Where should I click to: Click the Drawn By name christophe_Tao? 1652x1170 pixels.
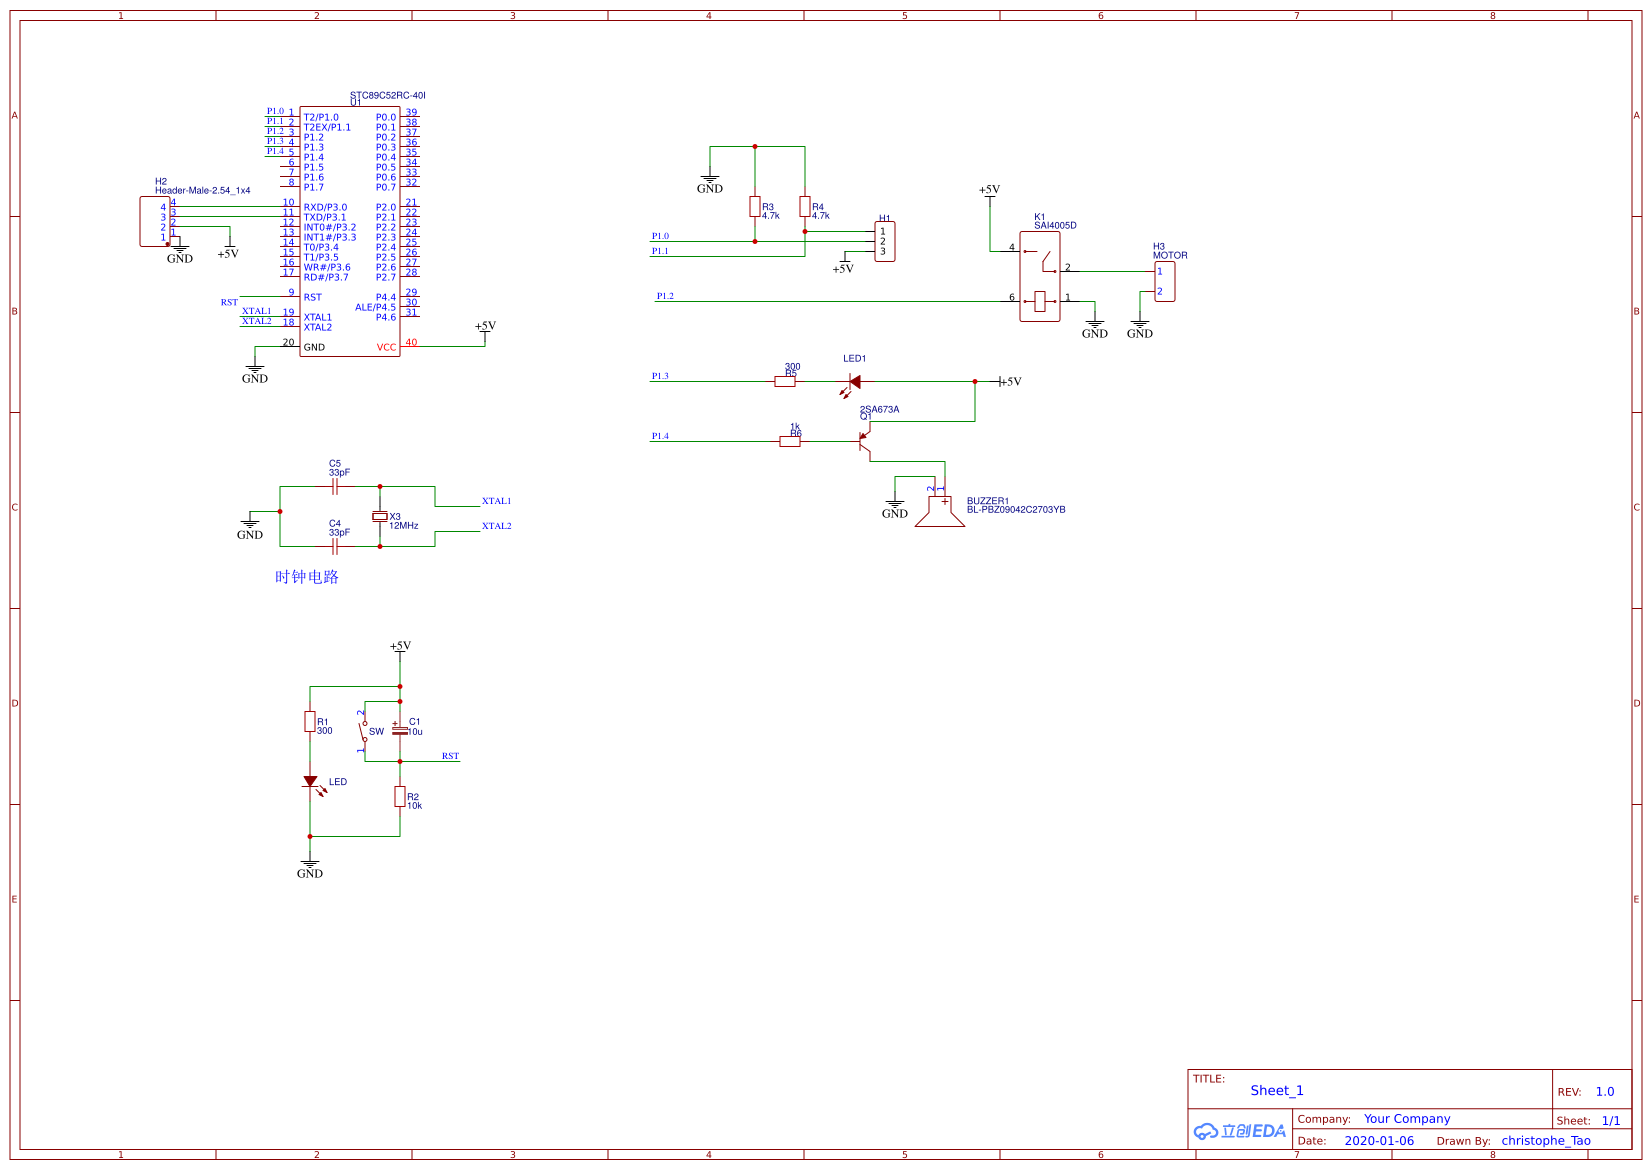pos(1546,1141)
